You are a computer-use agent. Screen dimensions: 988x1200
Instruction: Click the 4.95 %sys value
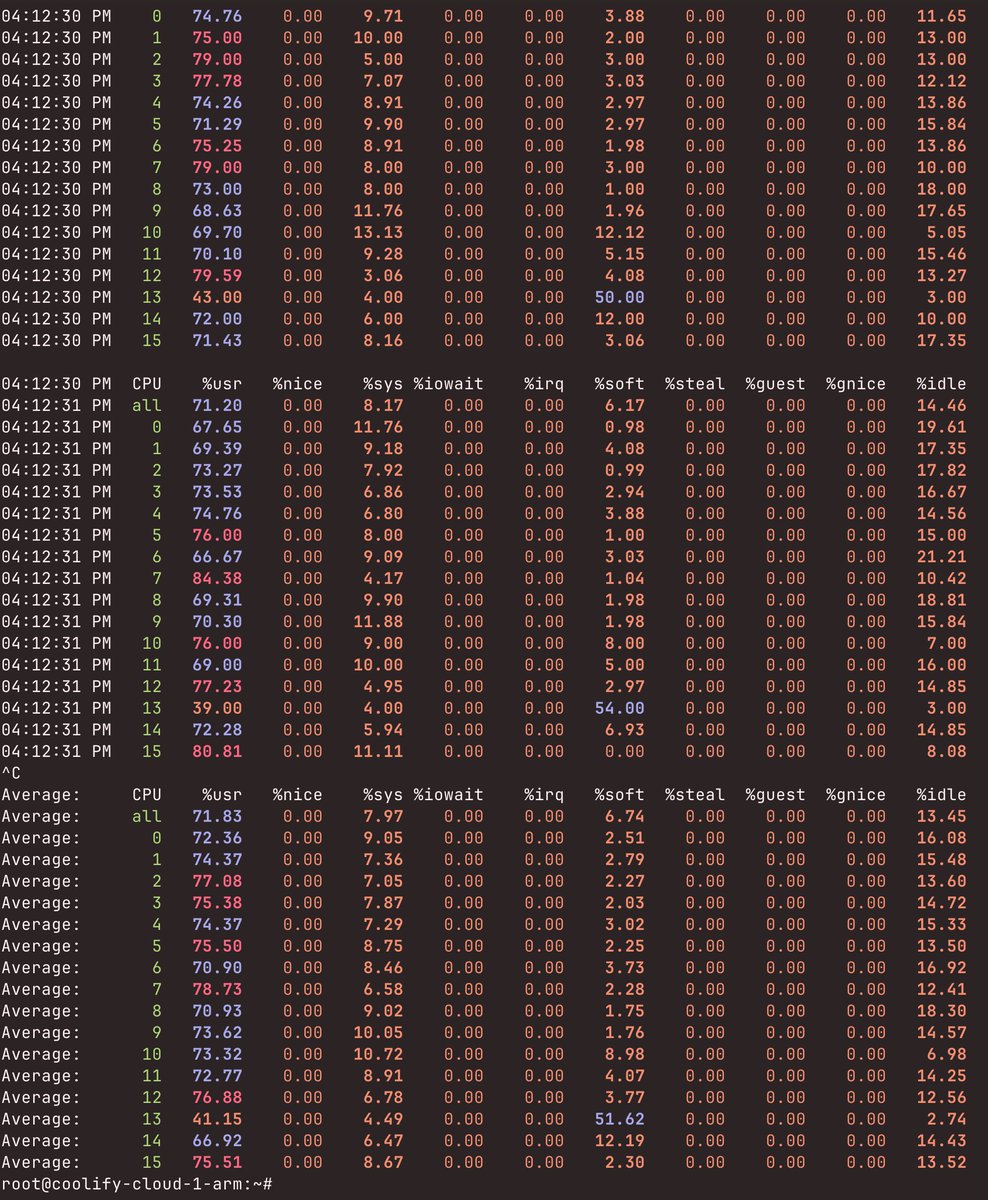click(x=383, y=686)
